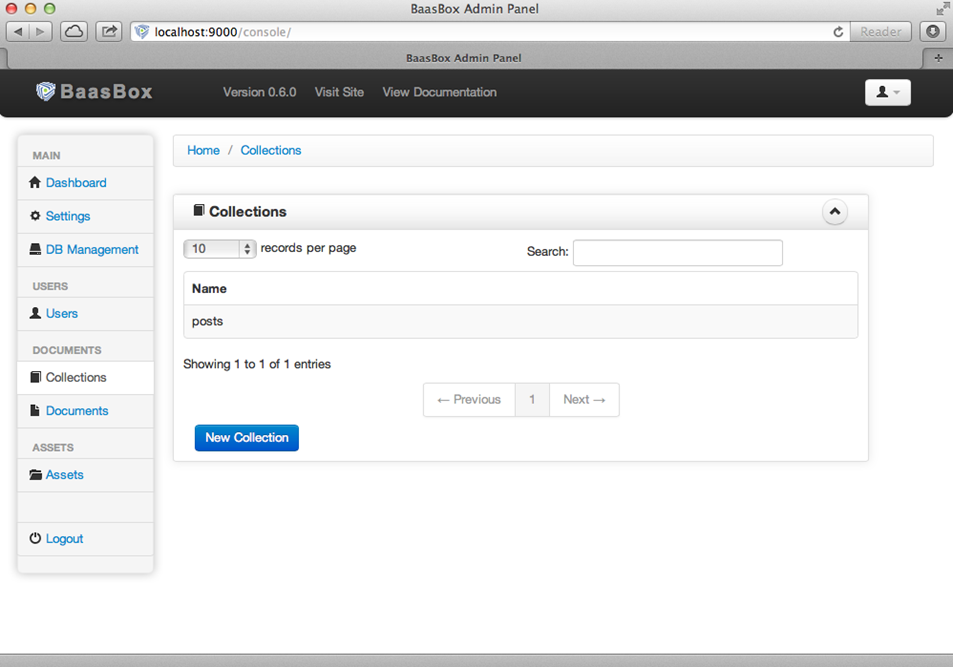Click the Showing 1 to 1 of 1 entries text
Viewport: 953px width, 667px height.
257,364
